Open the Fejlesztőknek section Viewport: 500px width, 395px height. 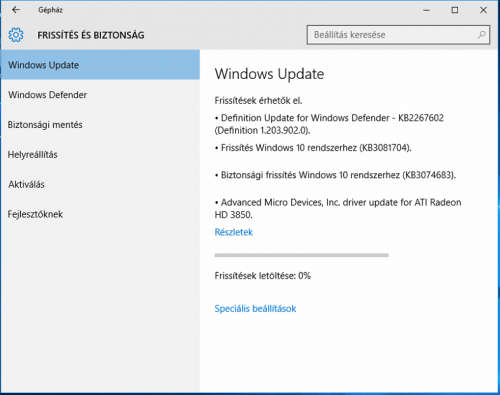tap(100, 214)
